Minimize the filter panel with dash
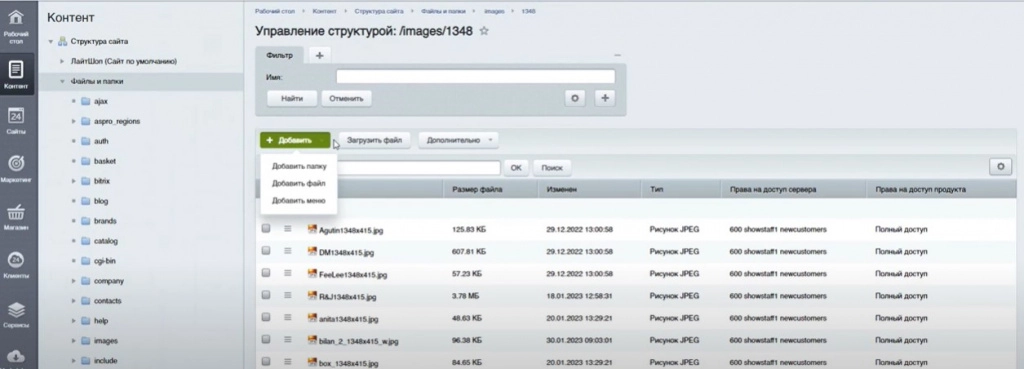The width and height of the screenshot is (1024, 369). tap(617, 56)
